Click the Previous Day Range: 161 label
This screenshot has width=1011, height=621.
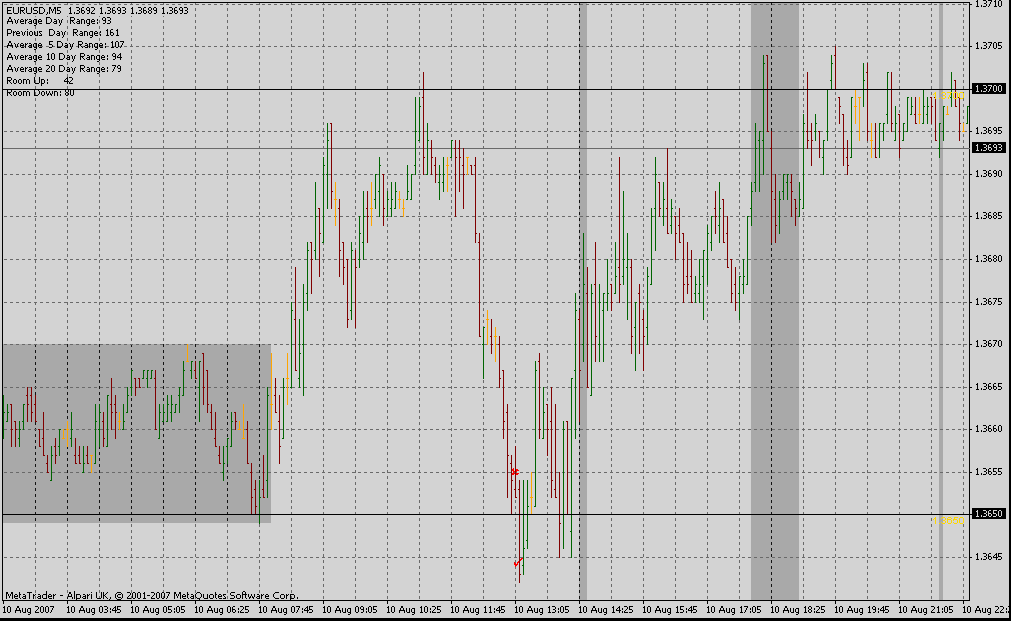coord(62,33)
